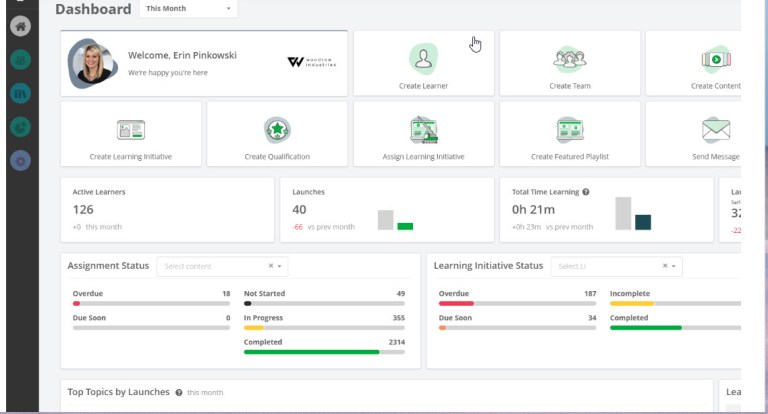Click the Create Featured Playlist icon

pyautogui.click(x=569, y=130)
